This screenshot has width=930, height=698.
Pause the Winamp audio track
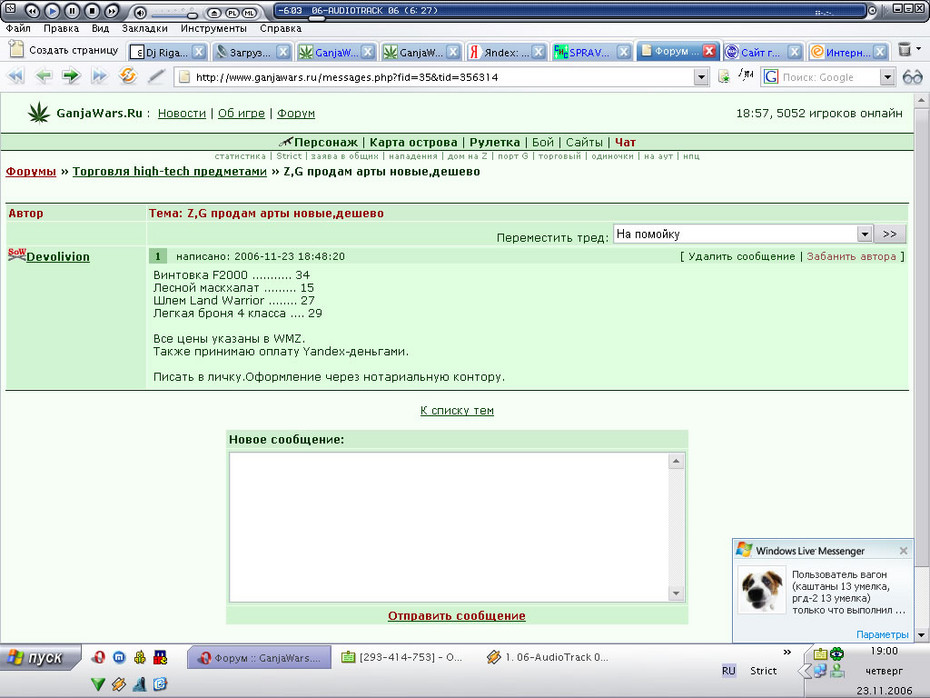click(x=72, y=11)
